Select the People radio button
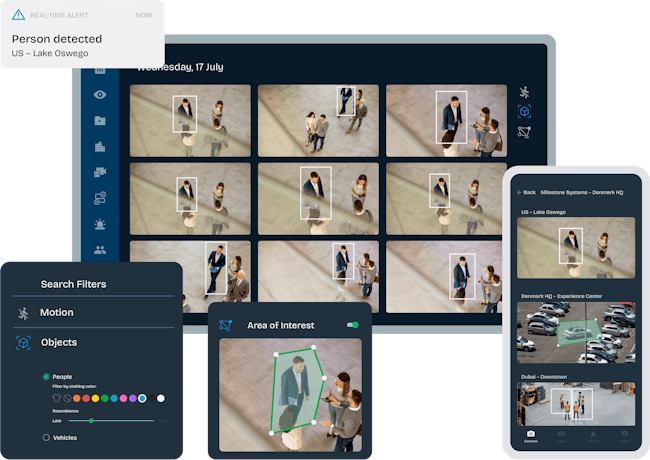Image resolution: width=650 pixels, height=460 pixels. [x=46, y=377]
